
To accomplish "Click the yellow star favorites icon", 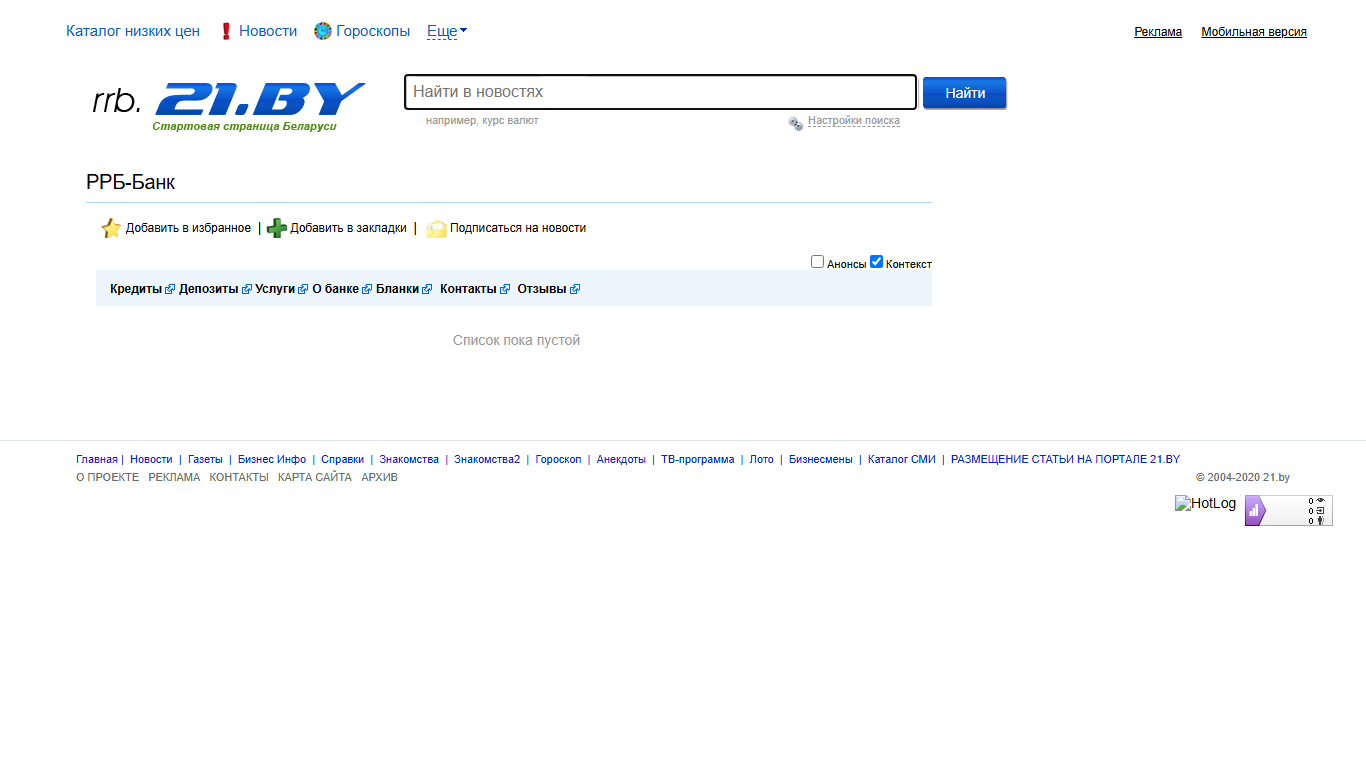I will (x=111, y=228).
